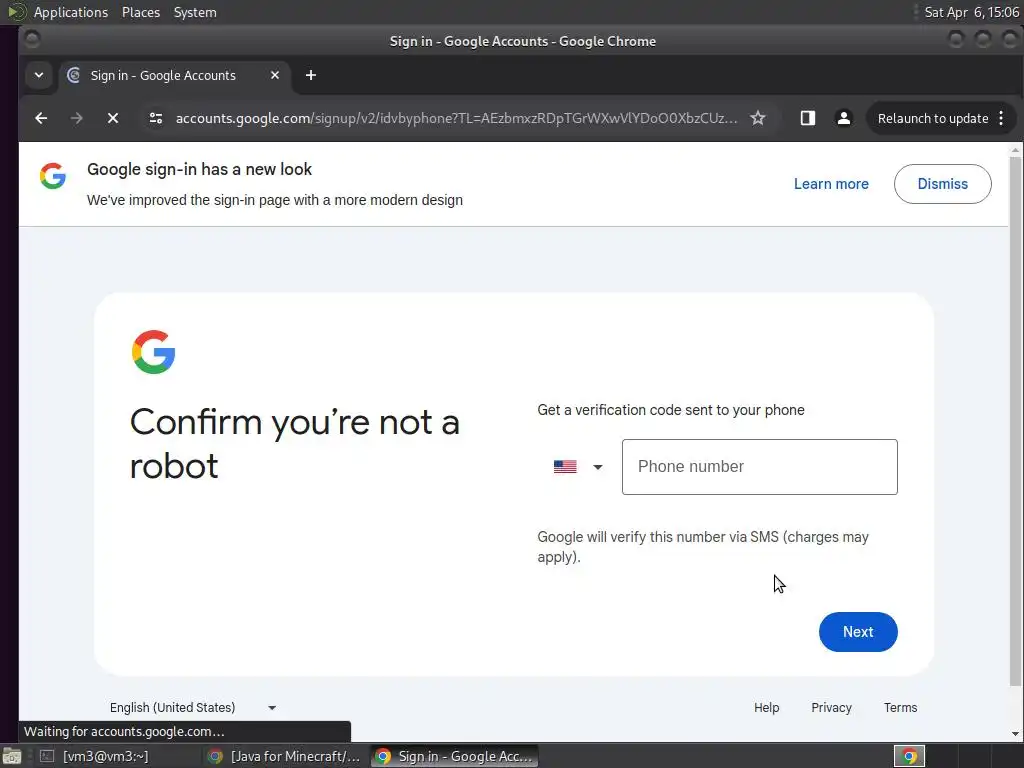Click the large Google logo on card

153,352
